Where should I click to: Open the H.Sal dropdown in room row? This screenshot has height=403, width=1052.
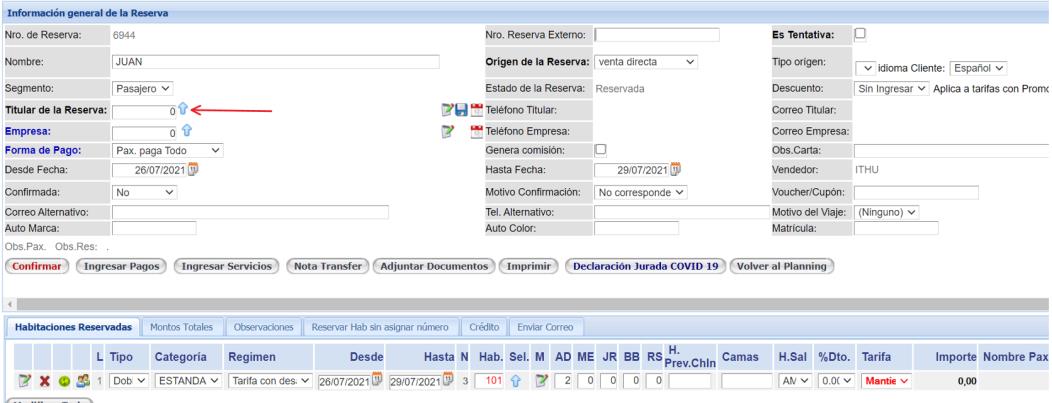coord(794,381)
